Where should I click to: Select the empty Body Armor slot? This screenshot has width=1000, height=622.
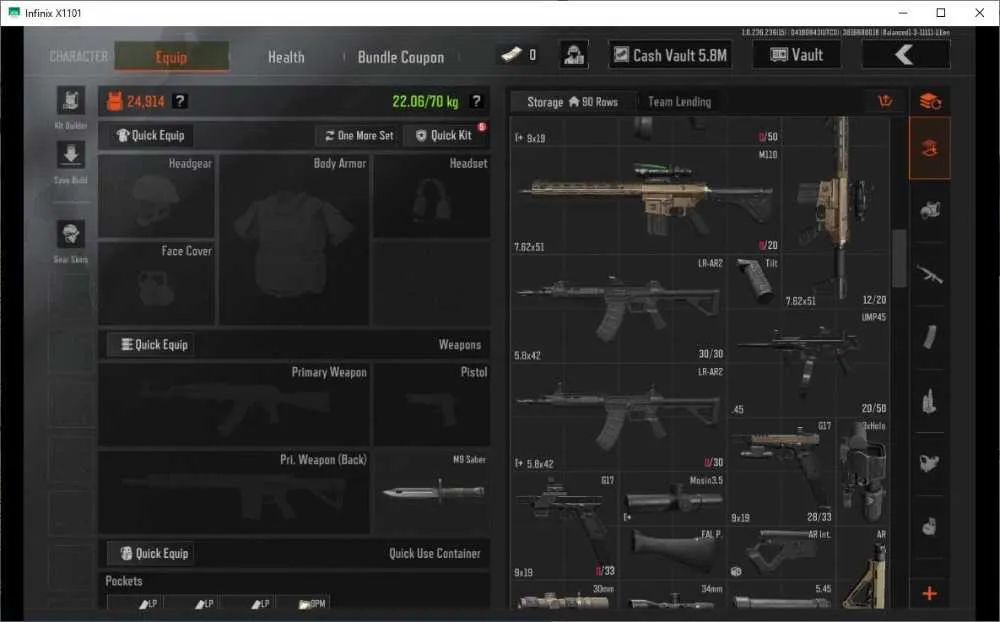click(294, 239)
